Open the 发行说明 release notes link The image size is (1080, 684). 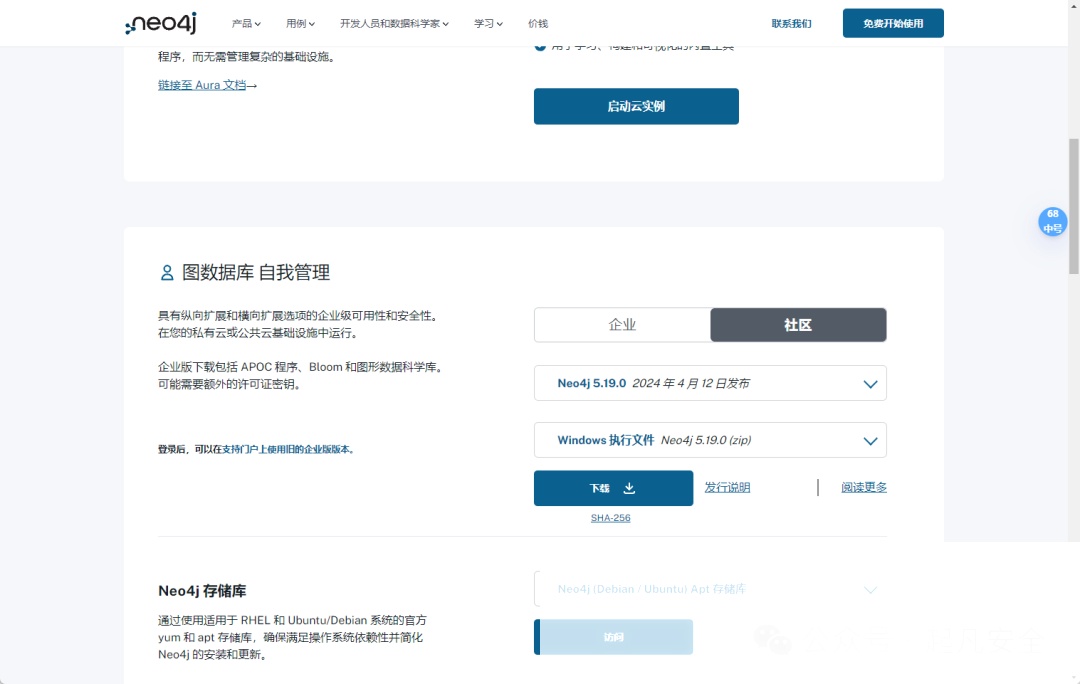(727, 487)
